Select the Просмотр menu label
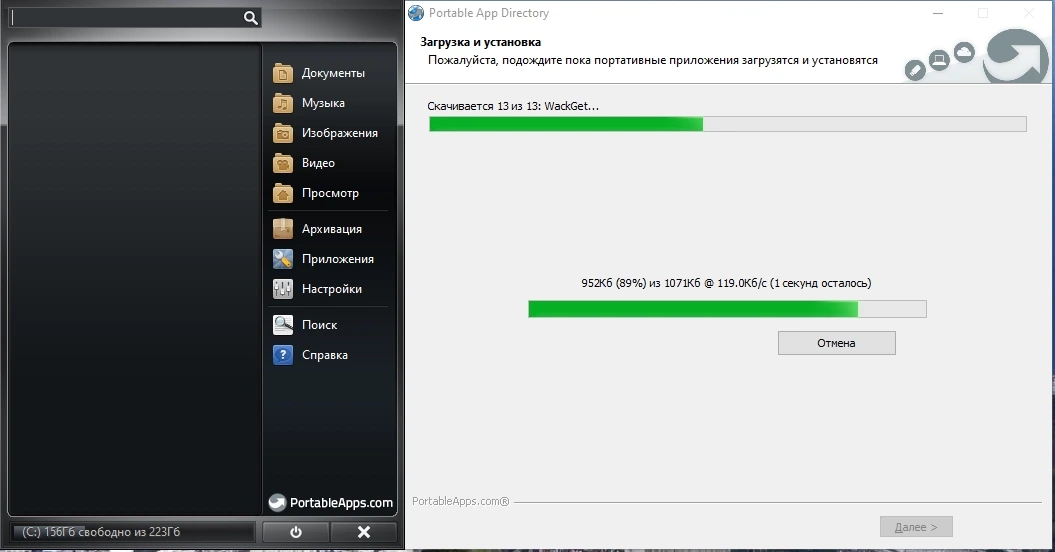This screenshot has height=552, width=1055. [330, 193]
